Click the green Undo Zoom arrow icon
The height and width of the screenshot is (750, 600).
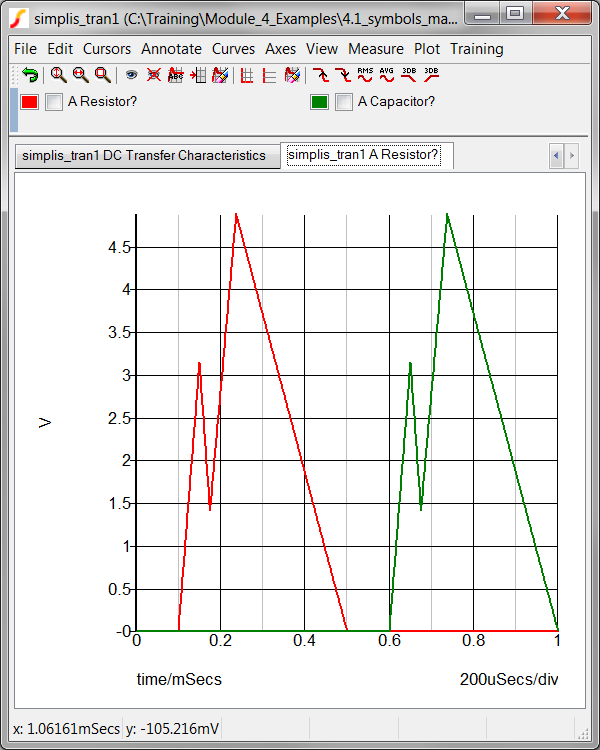coord(30,75)
